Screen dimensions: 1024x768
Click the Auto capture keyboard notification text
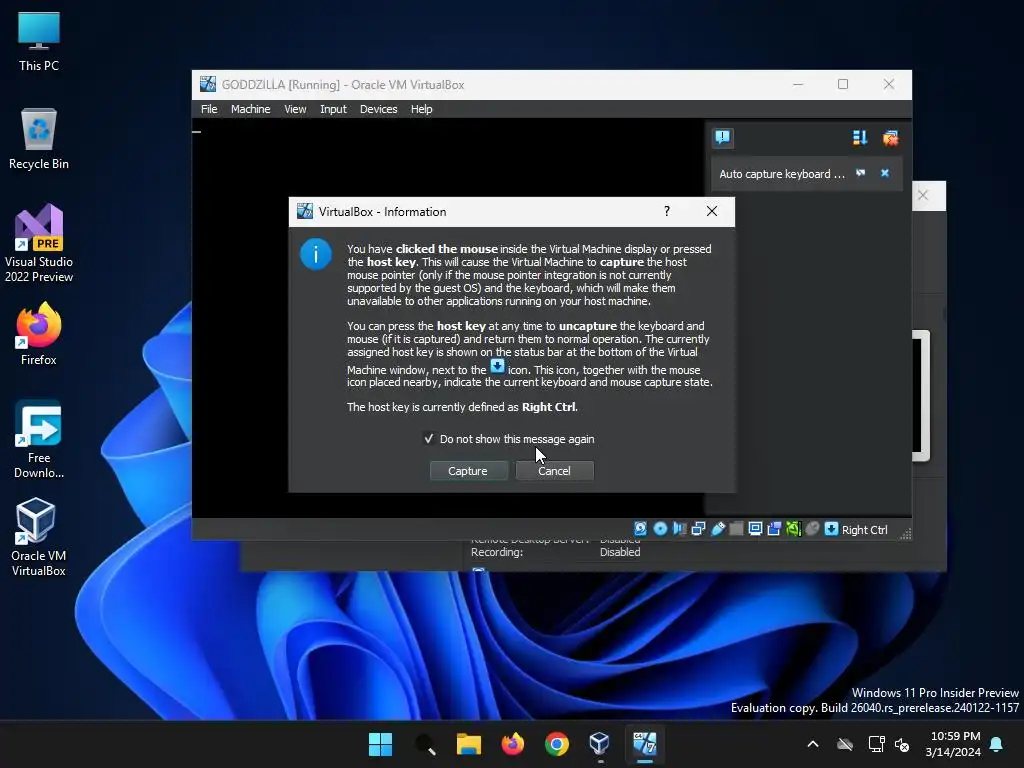pyautogui.click(x=782, y=174)
